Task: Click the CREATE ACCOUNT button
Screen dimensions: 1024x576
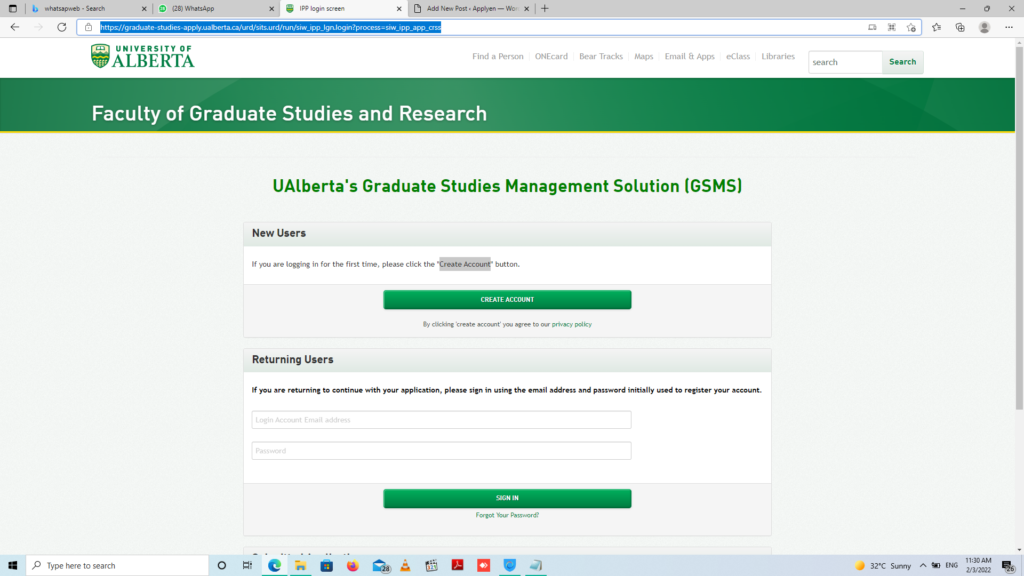Action: click(507, 300)
